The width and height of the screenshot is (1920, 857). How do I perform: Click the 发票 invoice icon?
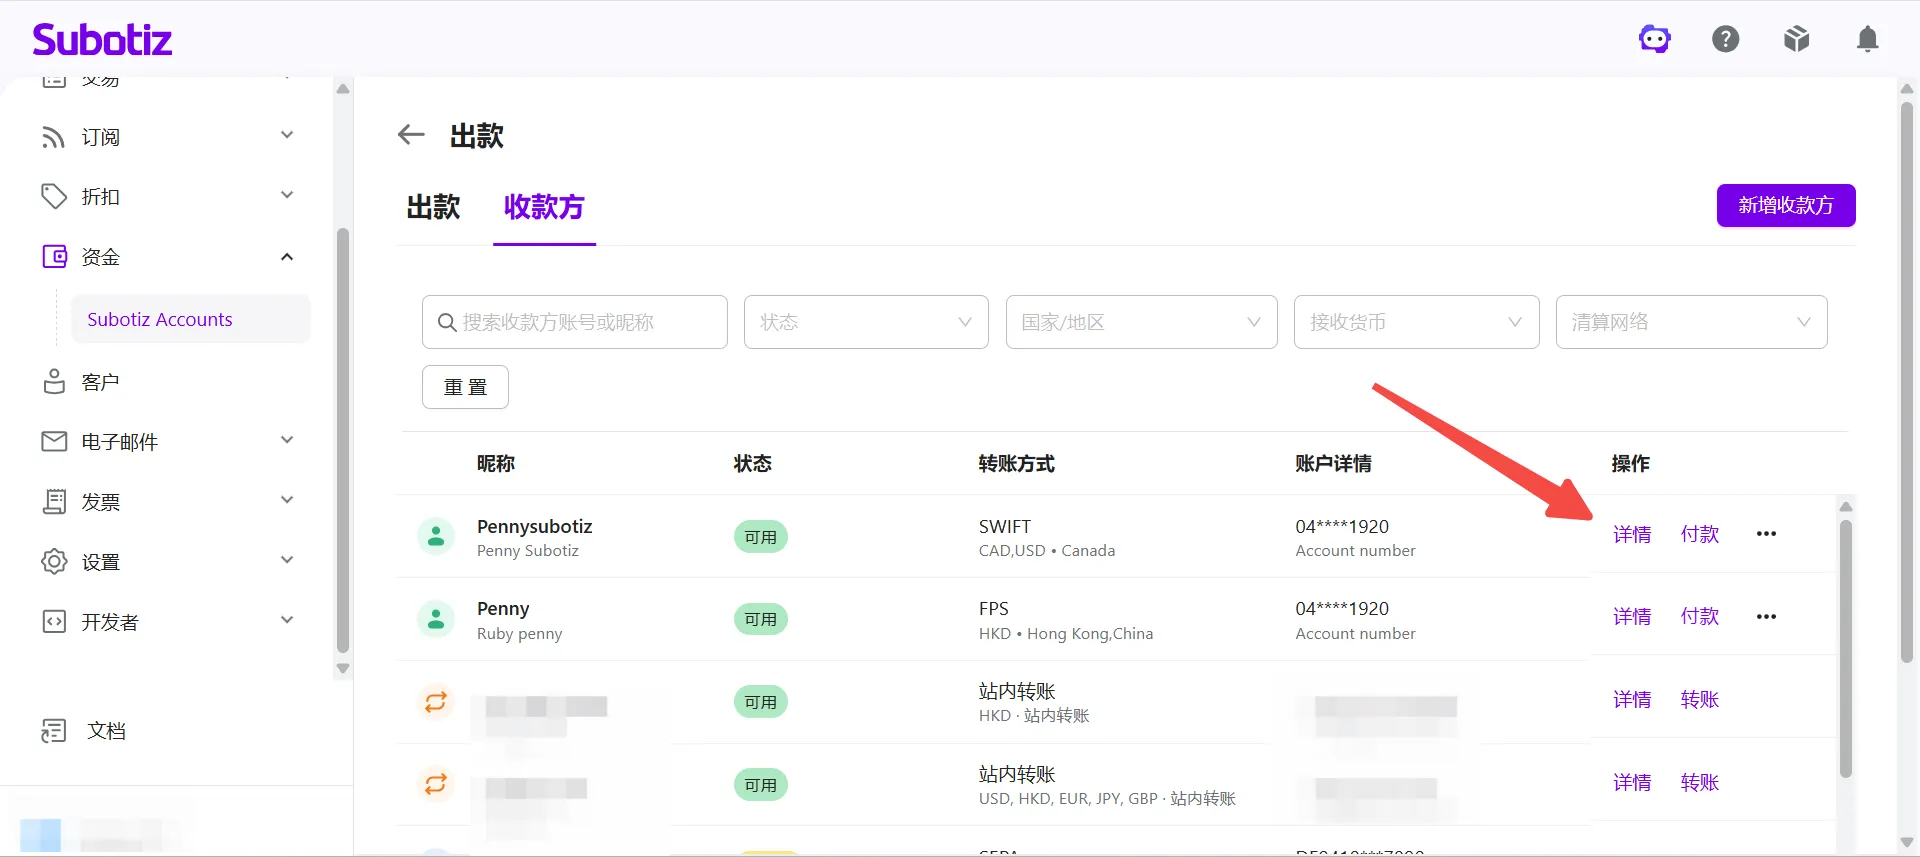click(x=54, y=501)
